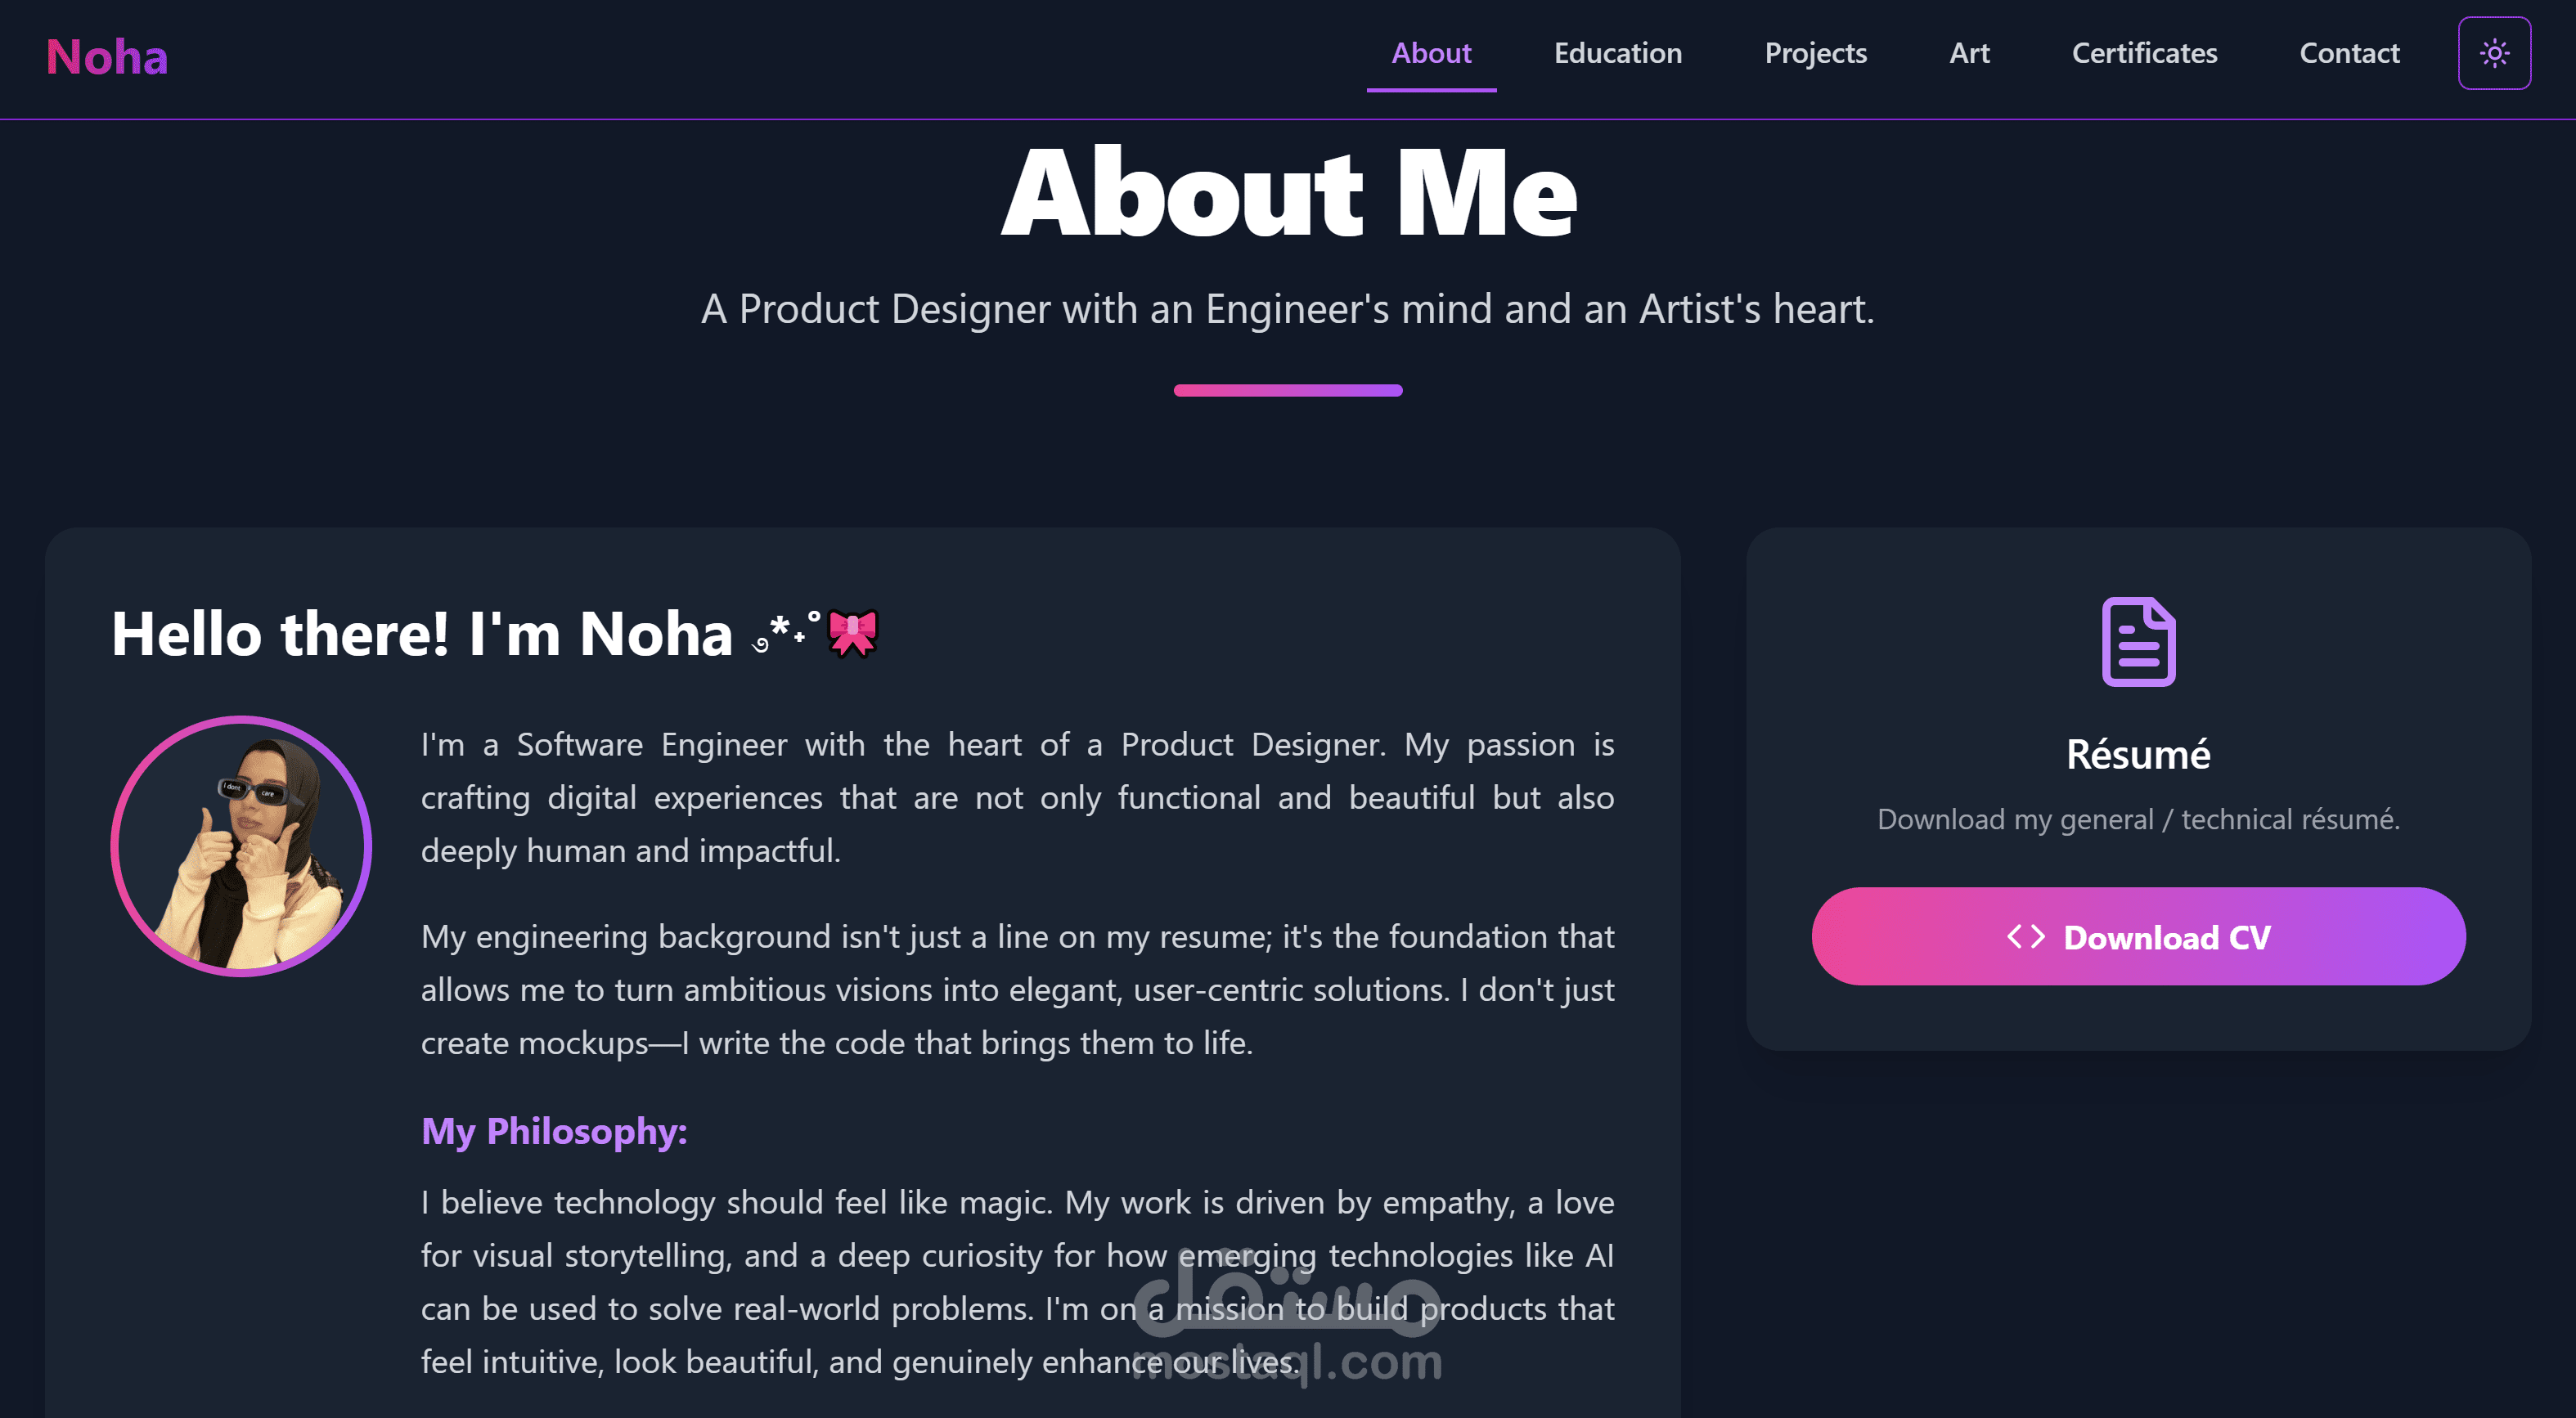The width and height of the screenshot is (2576, 1418).
Task: Click the sparkle symbols after Noha
Action: click(787, 632)
